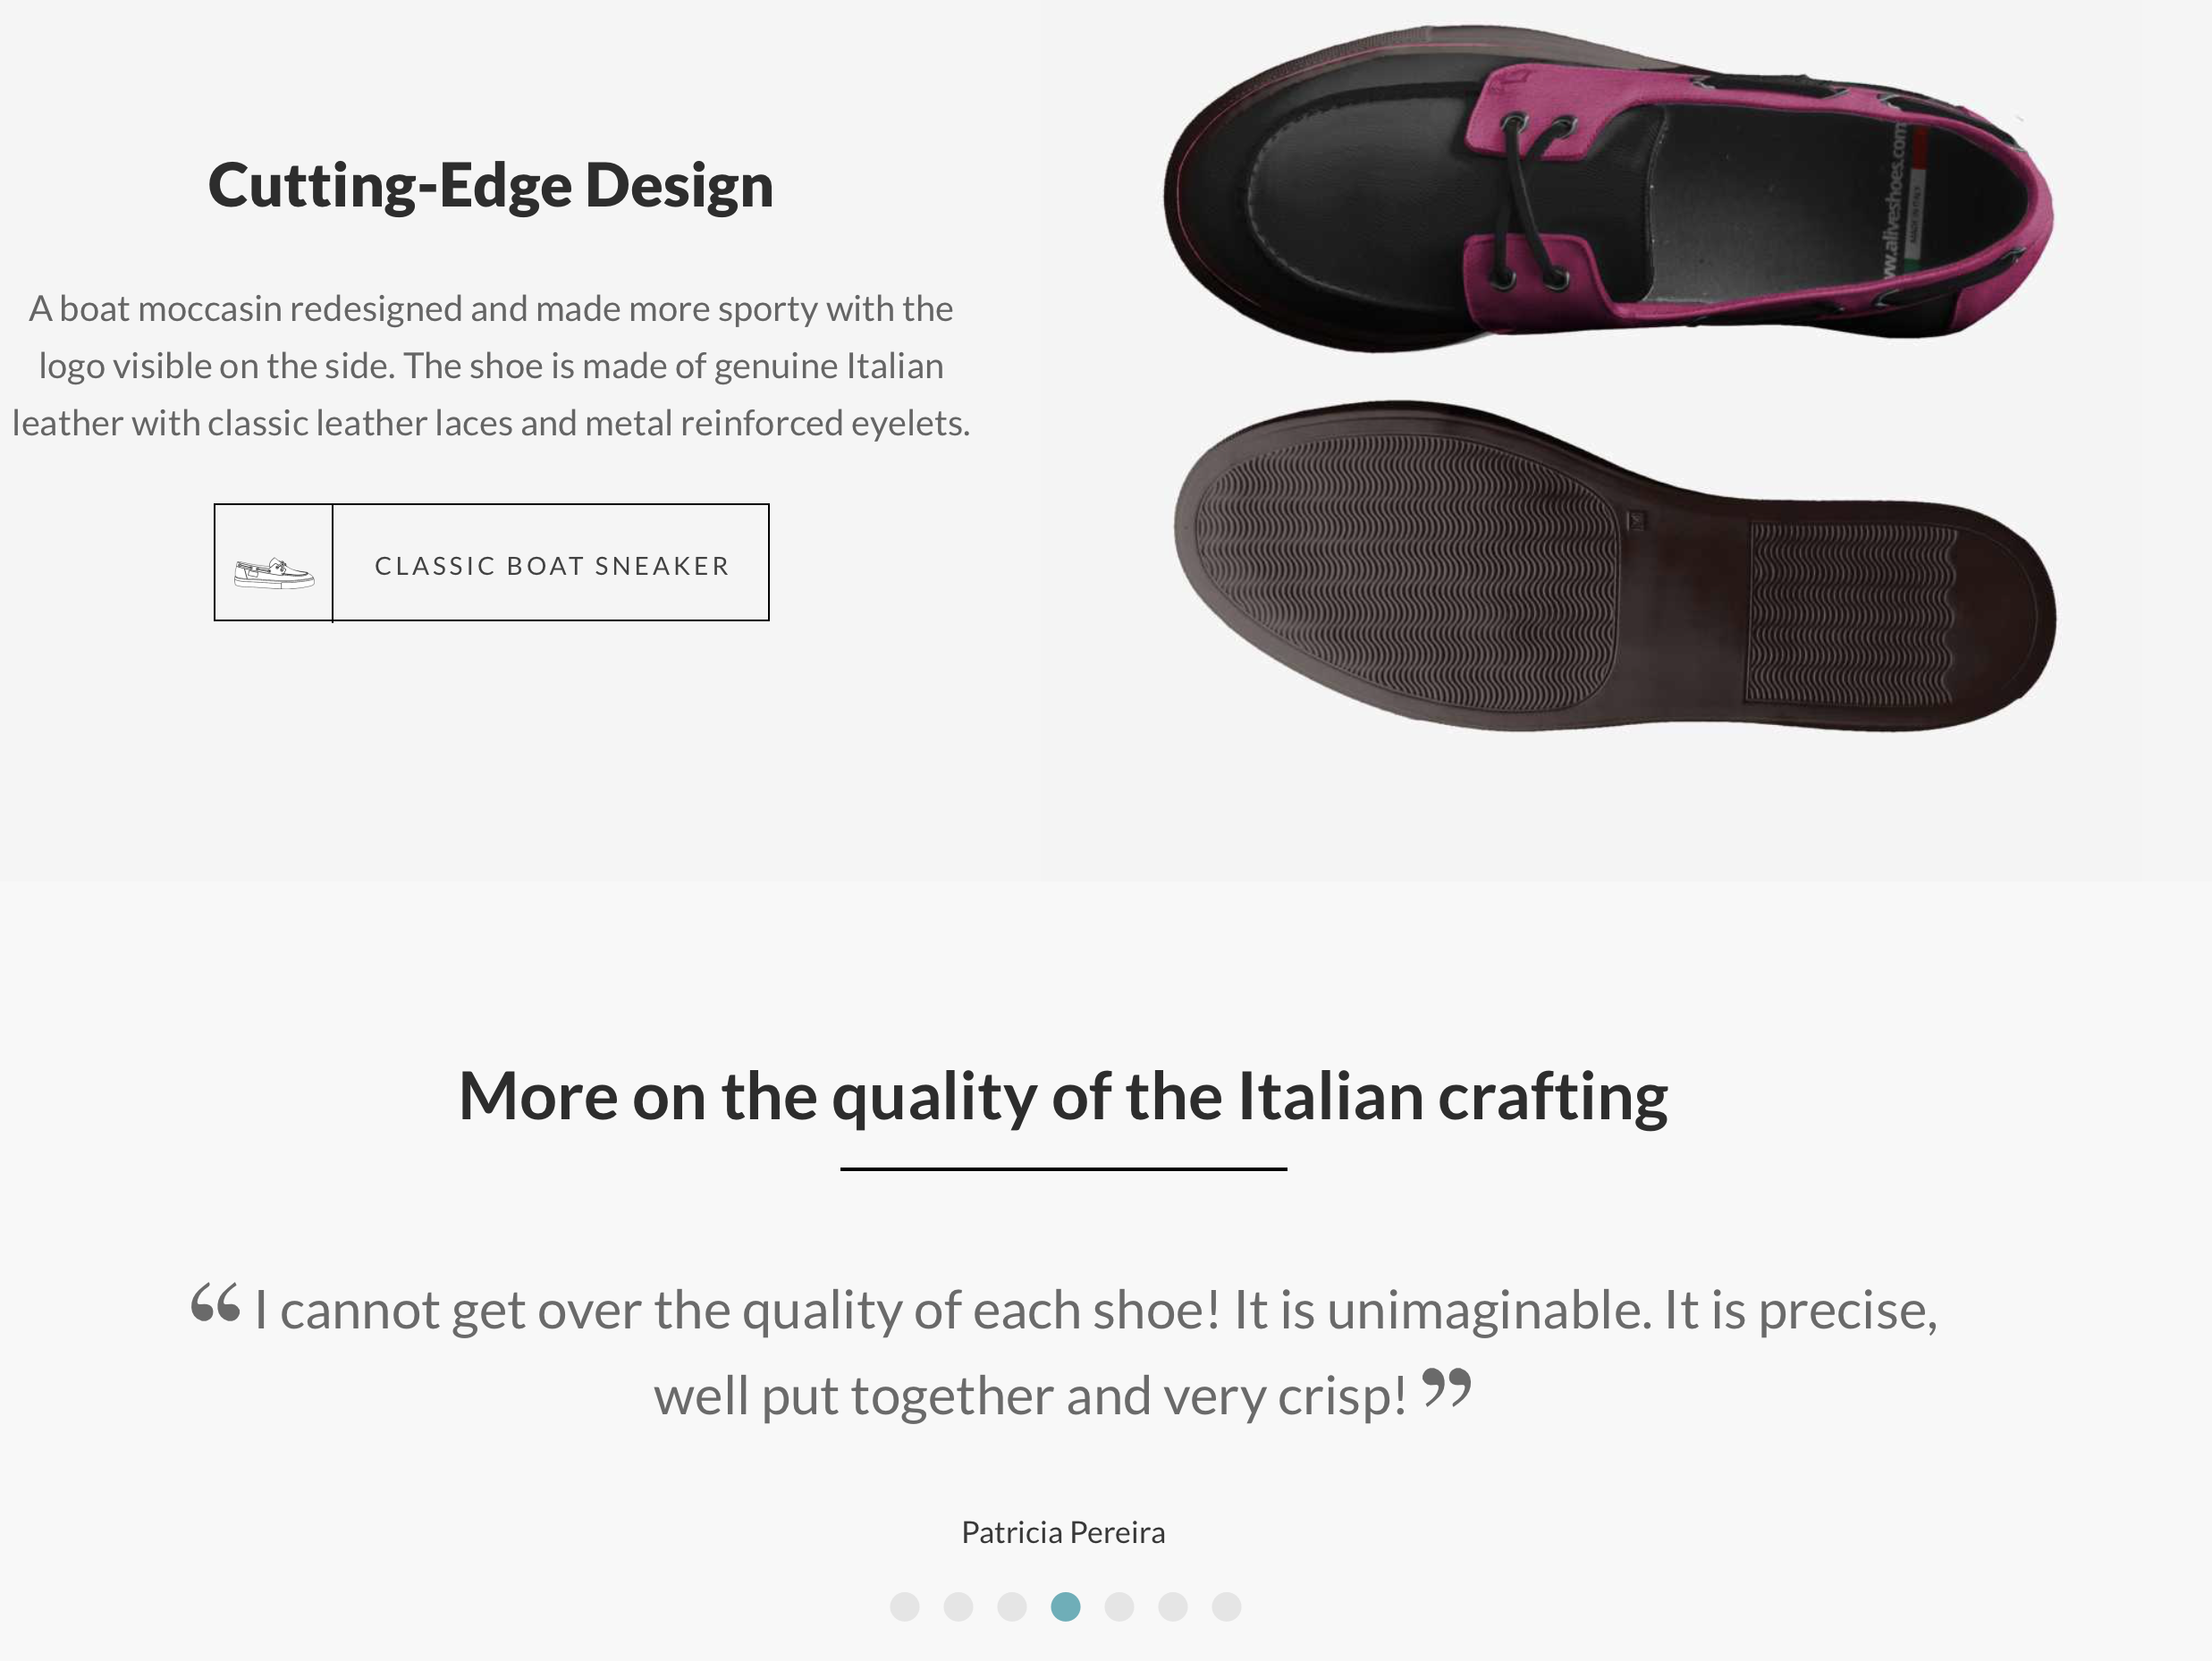The height and width of the screenshot is (1661, 2212).
Task: Click the Patricia Pereira reviewer name
Action: pyautogui.click(x=1063, y=1531)
